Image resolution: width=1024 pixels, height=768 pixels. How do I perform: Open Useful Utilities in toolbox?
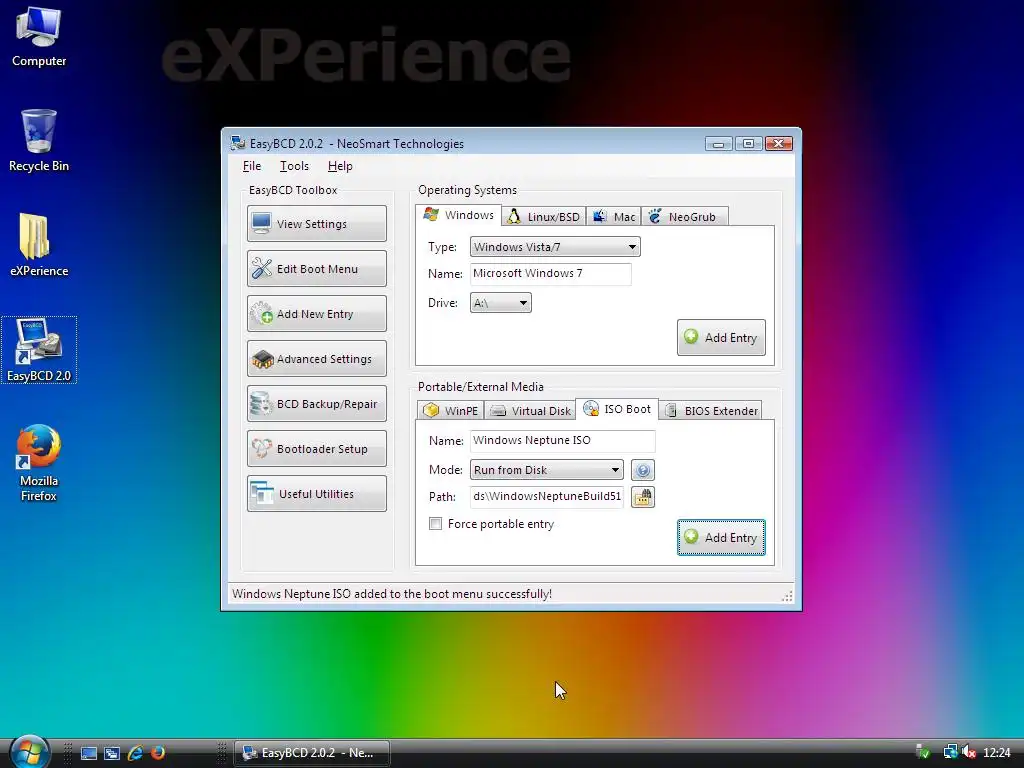click(317, 494)
